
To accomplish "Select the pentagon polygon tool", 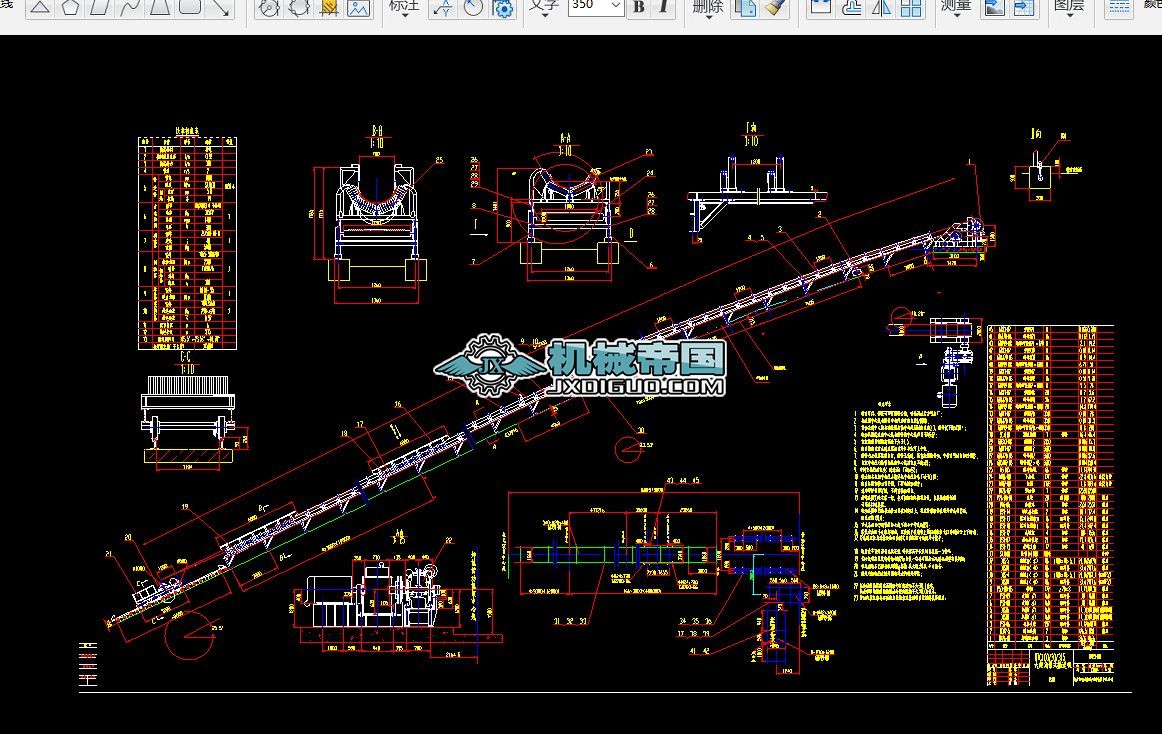I will click(70, 7).
